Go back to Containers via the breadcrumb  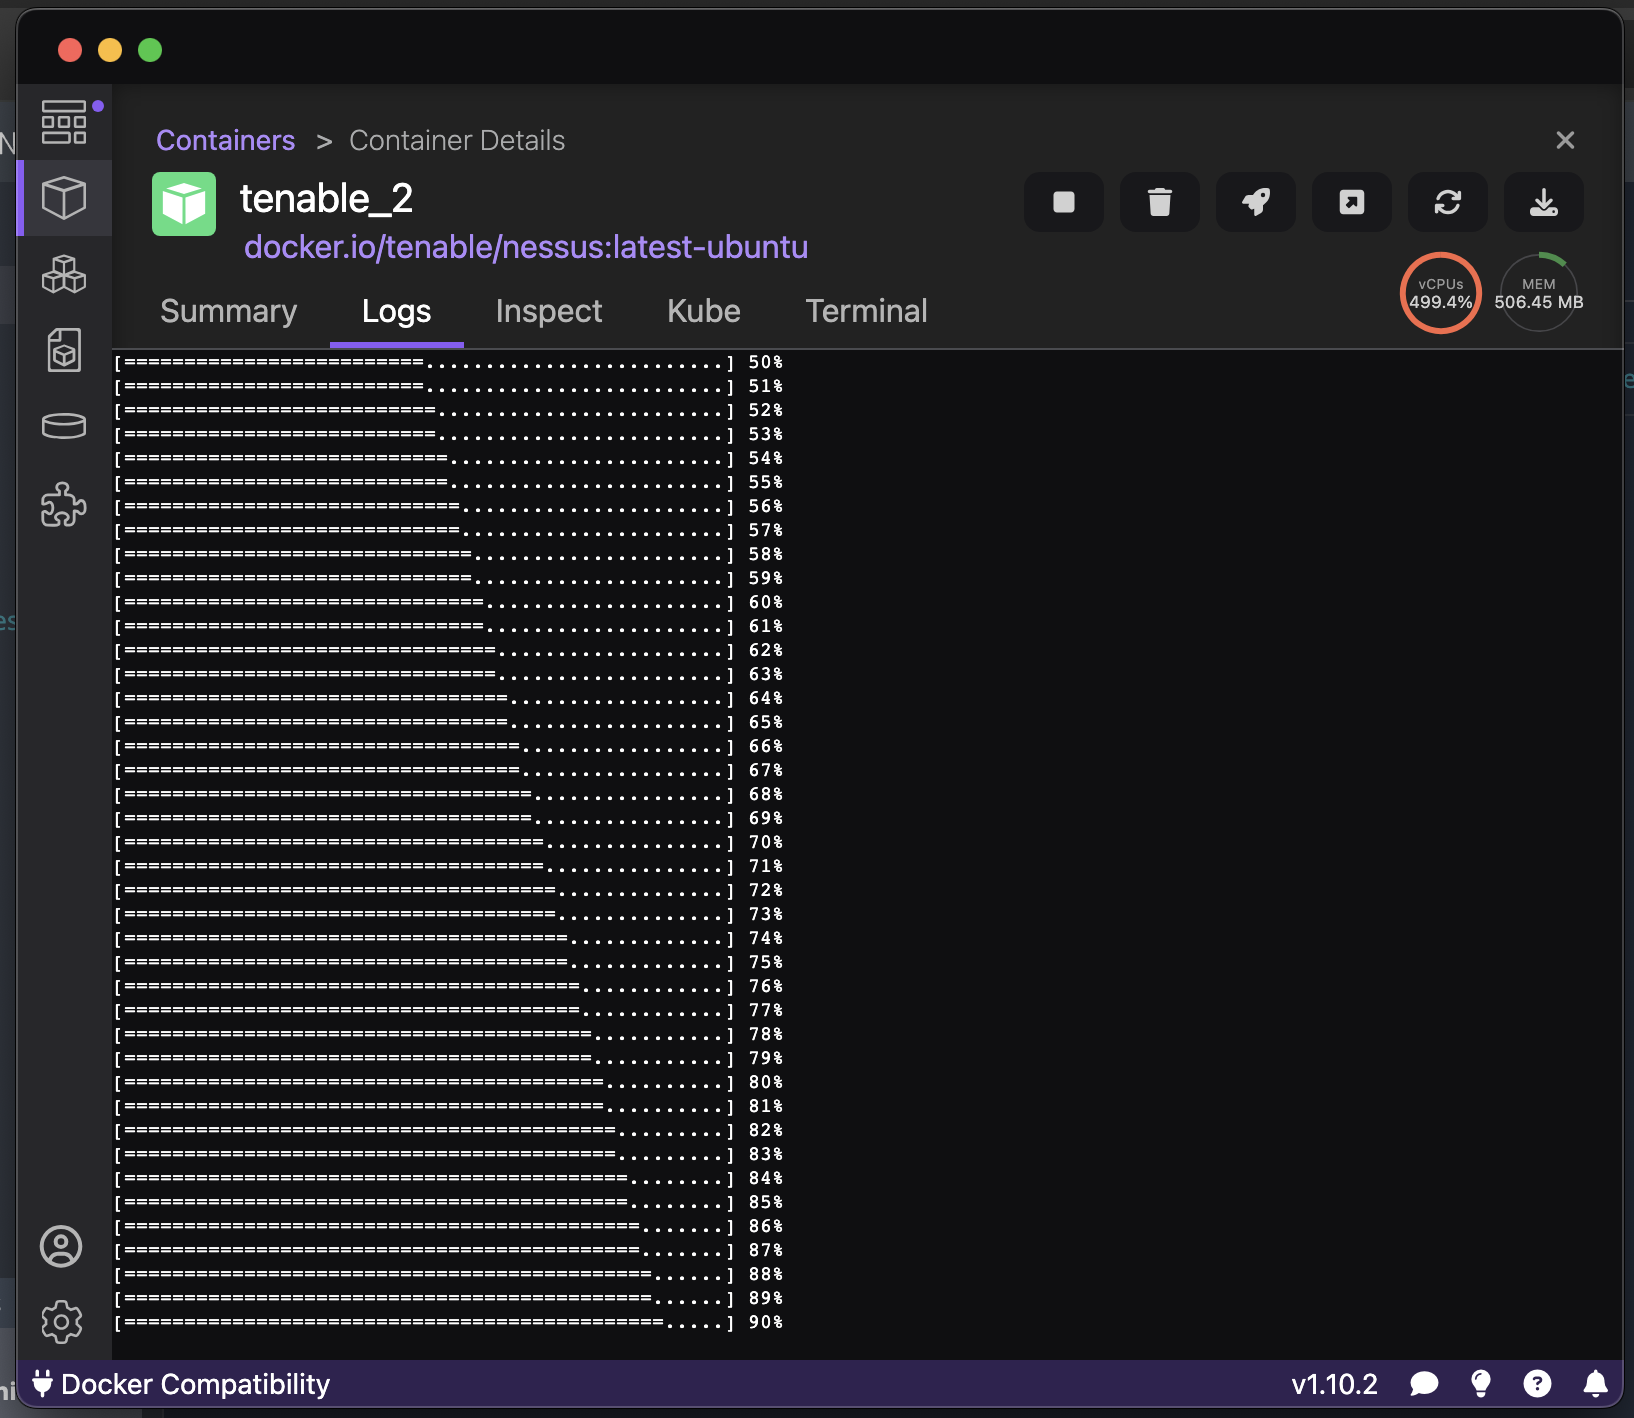click(226, 140)
